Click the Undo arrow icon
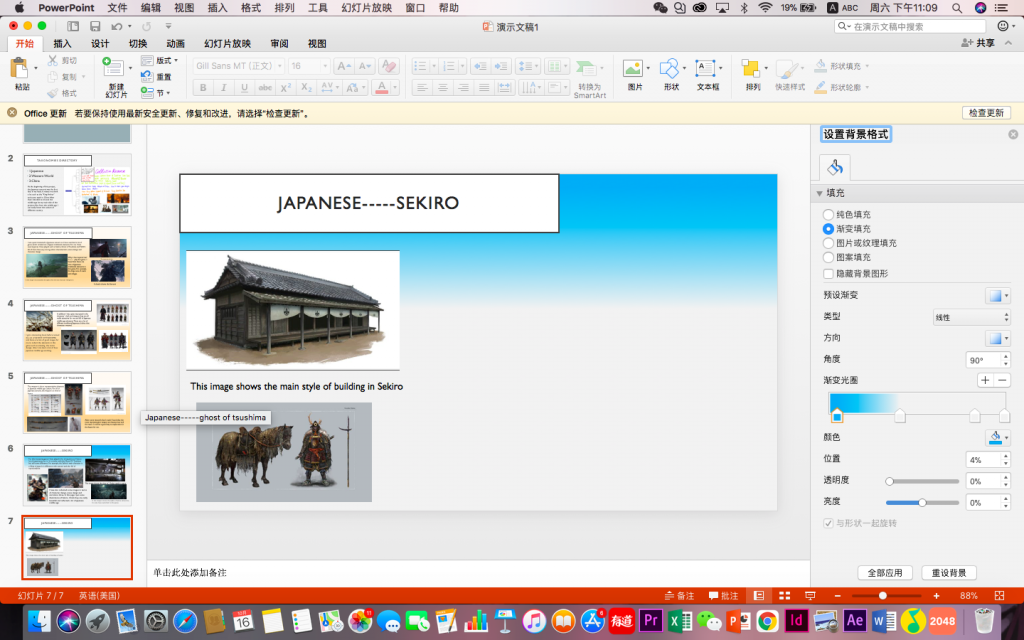Viewport: 1024px width, 640px height. click(x=117, y=26)
